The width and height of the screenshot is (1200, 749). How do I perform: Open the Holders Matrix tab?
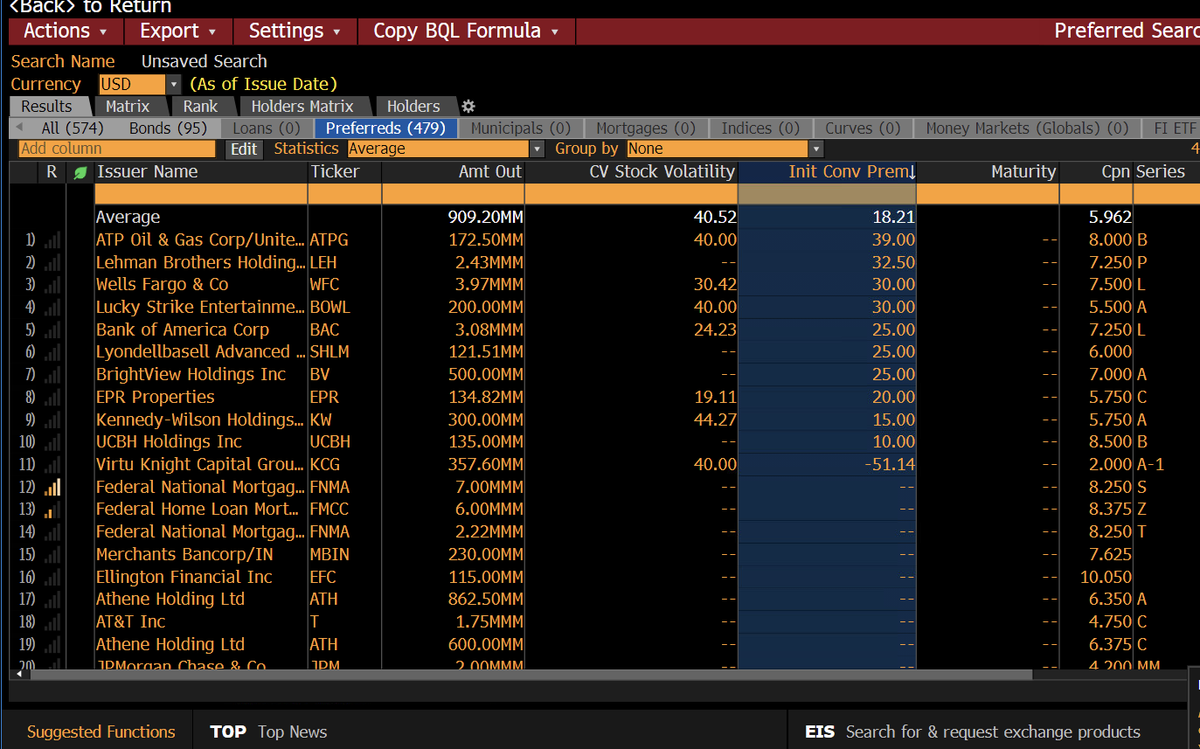coord(302,106)
